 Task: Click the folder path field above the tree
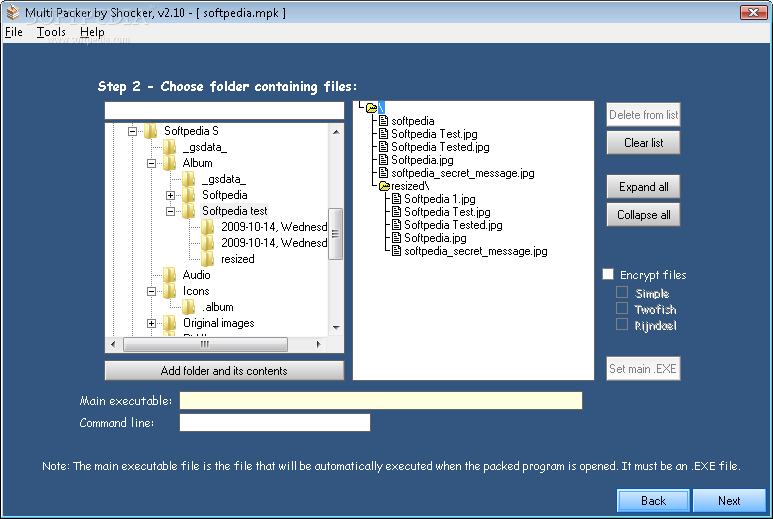[x=224, y=110]
